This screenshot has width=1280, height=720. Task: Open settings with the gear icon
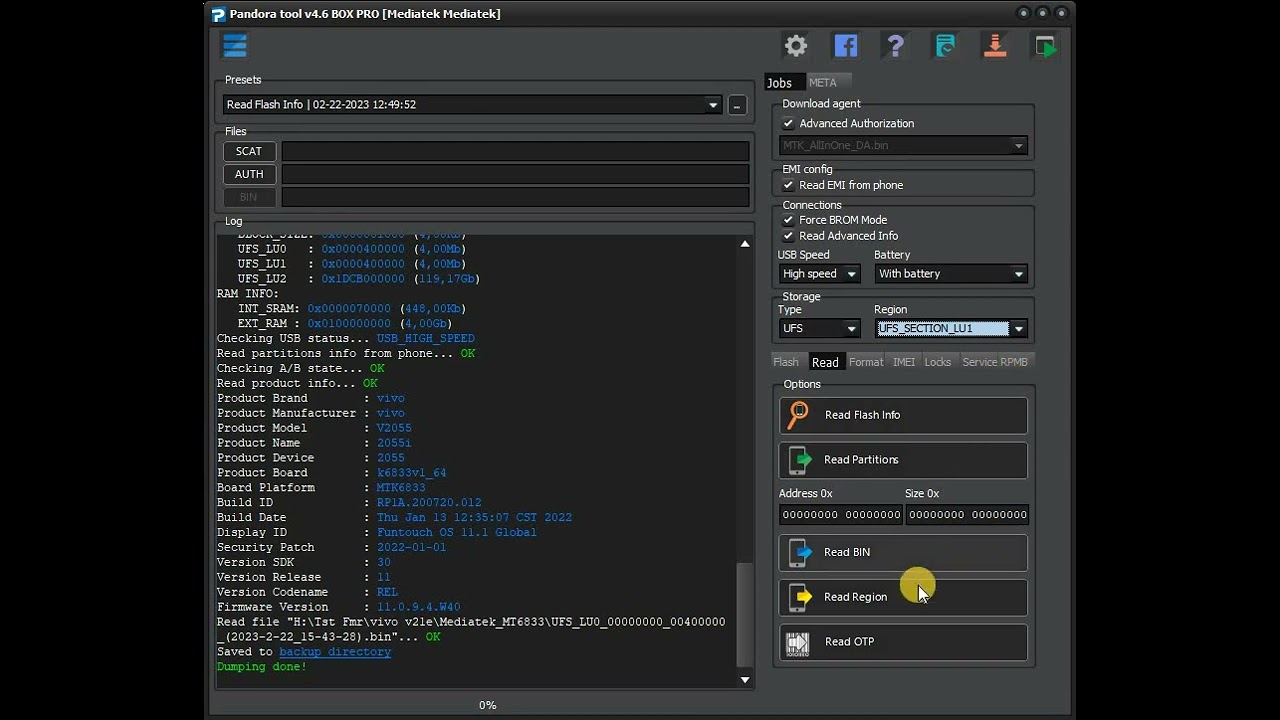[x=796, y=45]
